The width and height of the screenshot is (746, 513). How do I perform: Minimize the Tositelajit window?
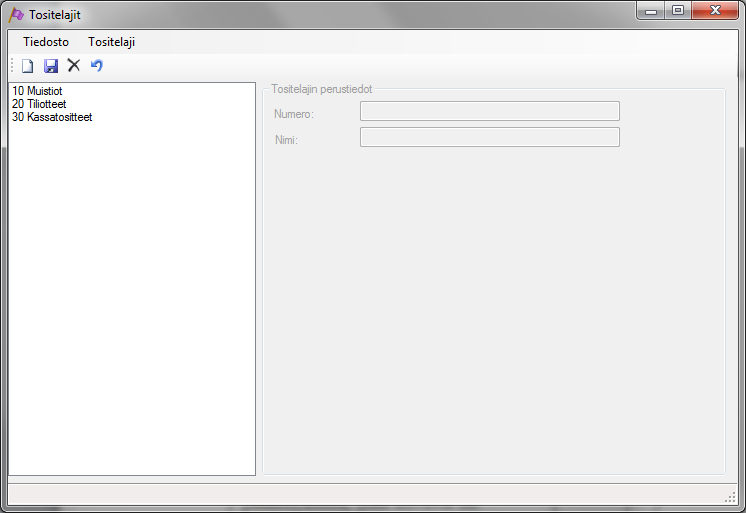pos(651,11)
